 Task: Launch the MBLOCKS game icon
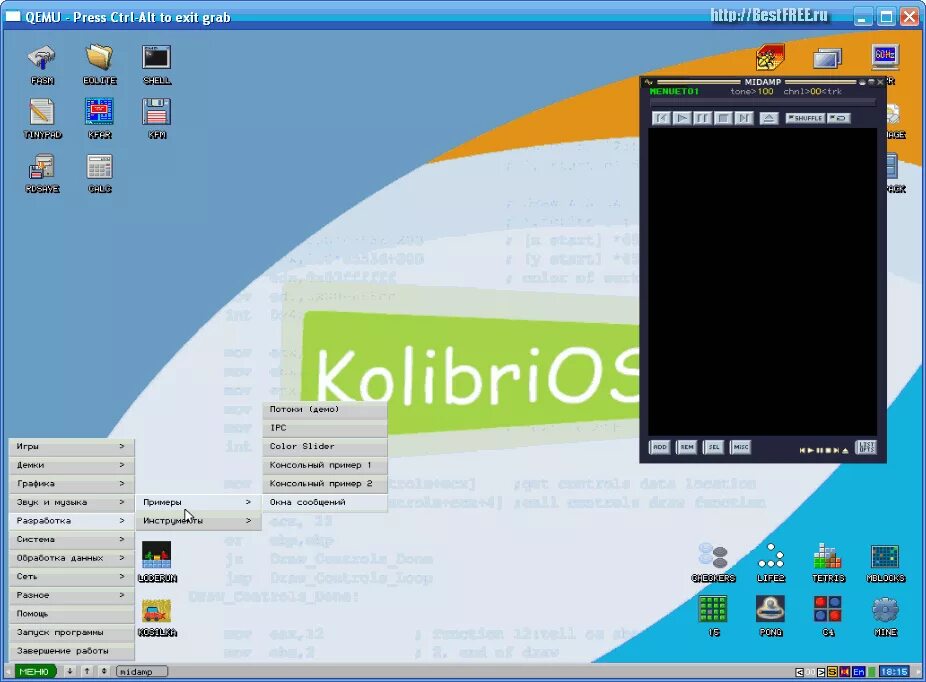click(885, 562)
